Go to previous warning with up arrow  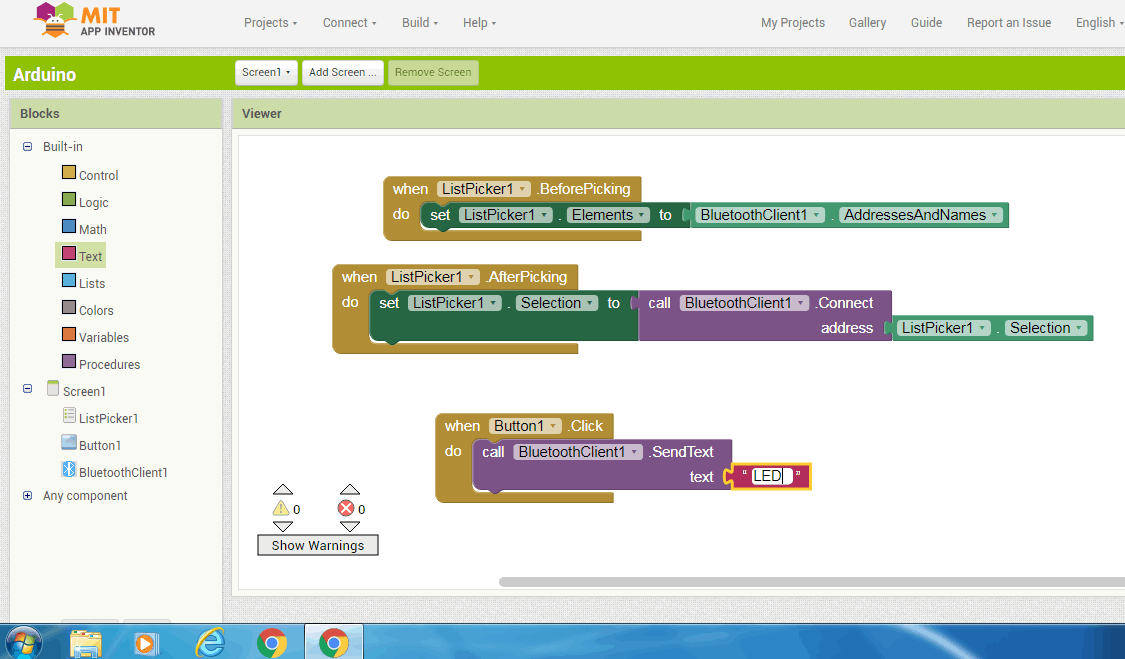[283, 490]
